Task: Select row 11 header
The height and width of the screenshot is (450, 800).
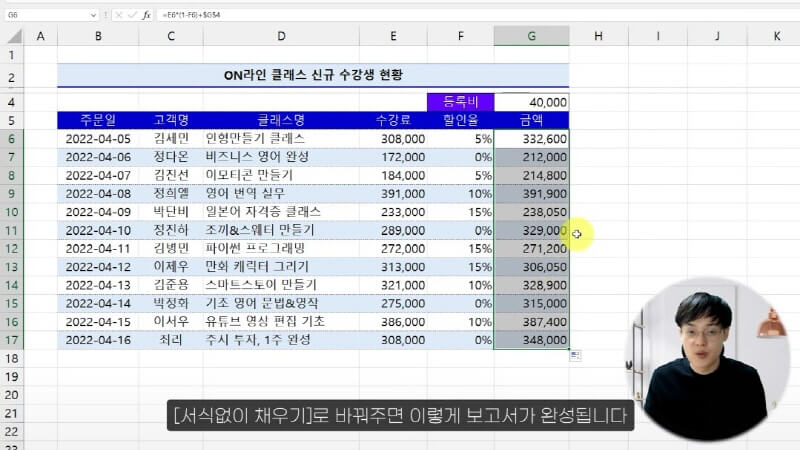Action: click(12, 231)
